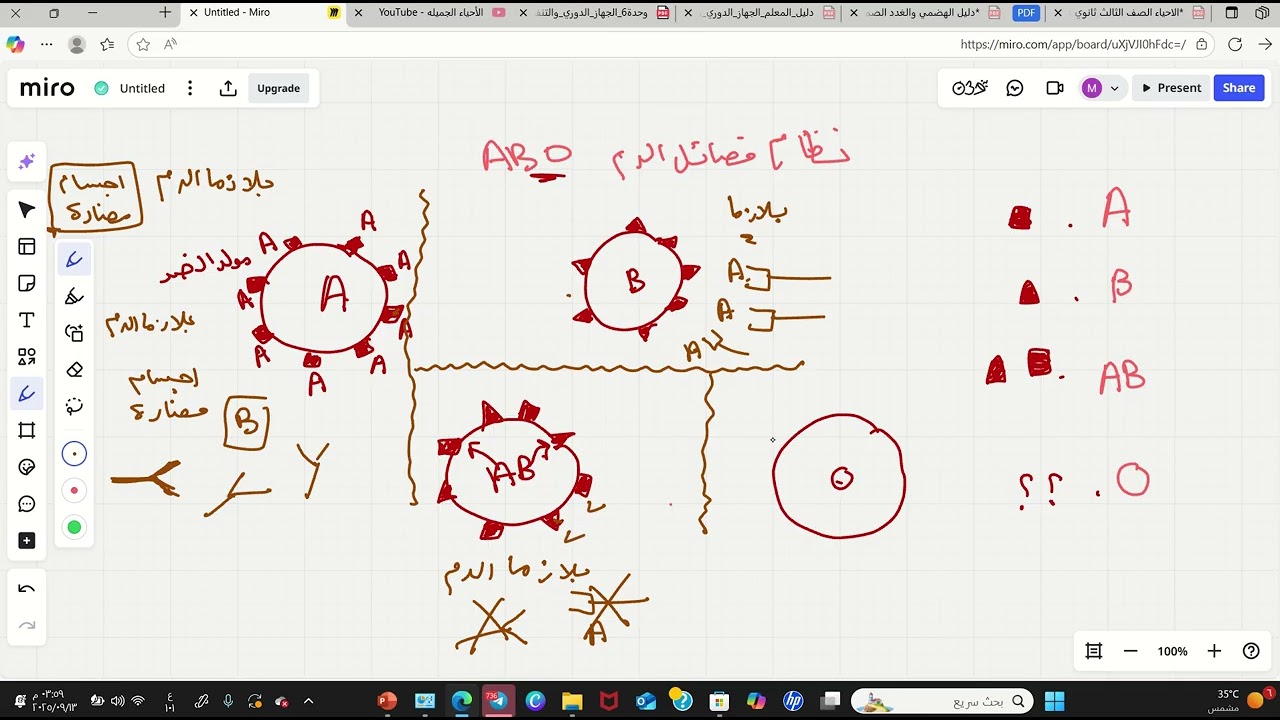Pick the red pen color
Image resolution: width=1280 pixels, height=720 pixels.
pos(74,491)
